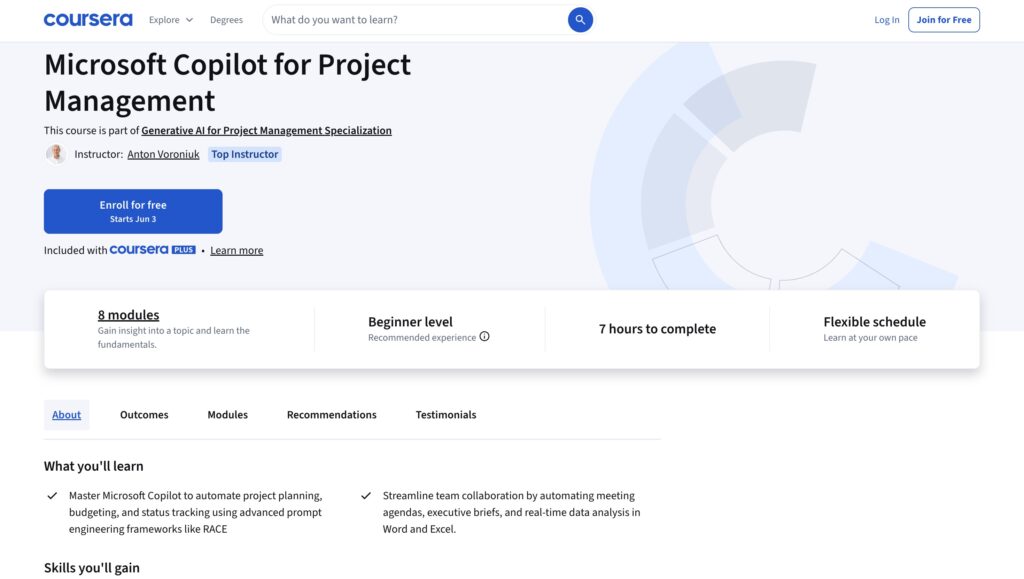The width and height of the screenshot is (1024, 579).
Task: Click the Coursera logo
Action: click(x=88, y=20)
